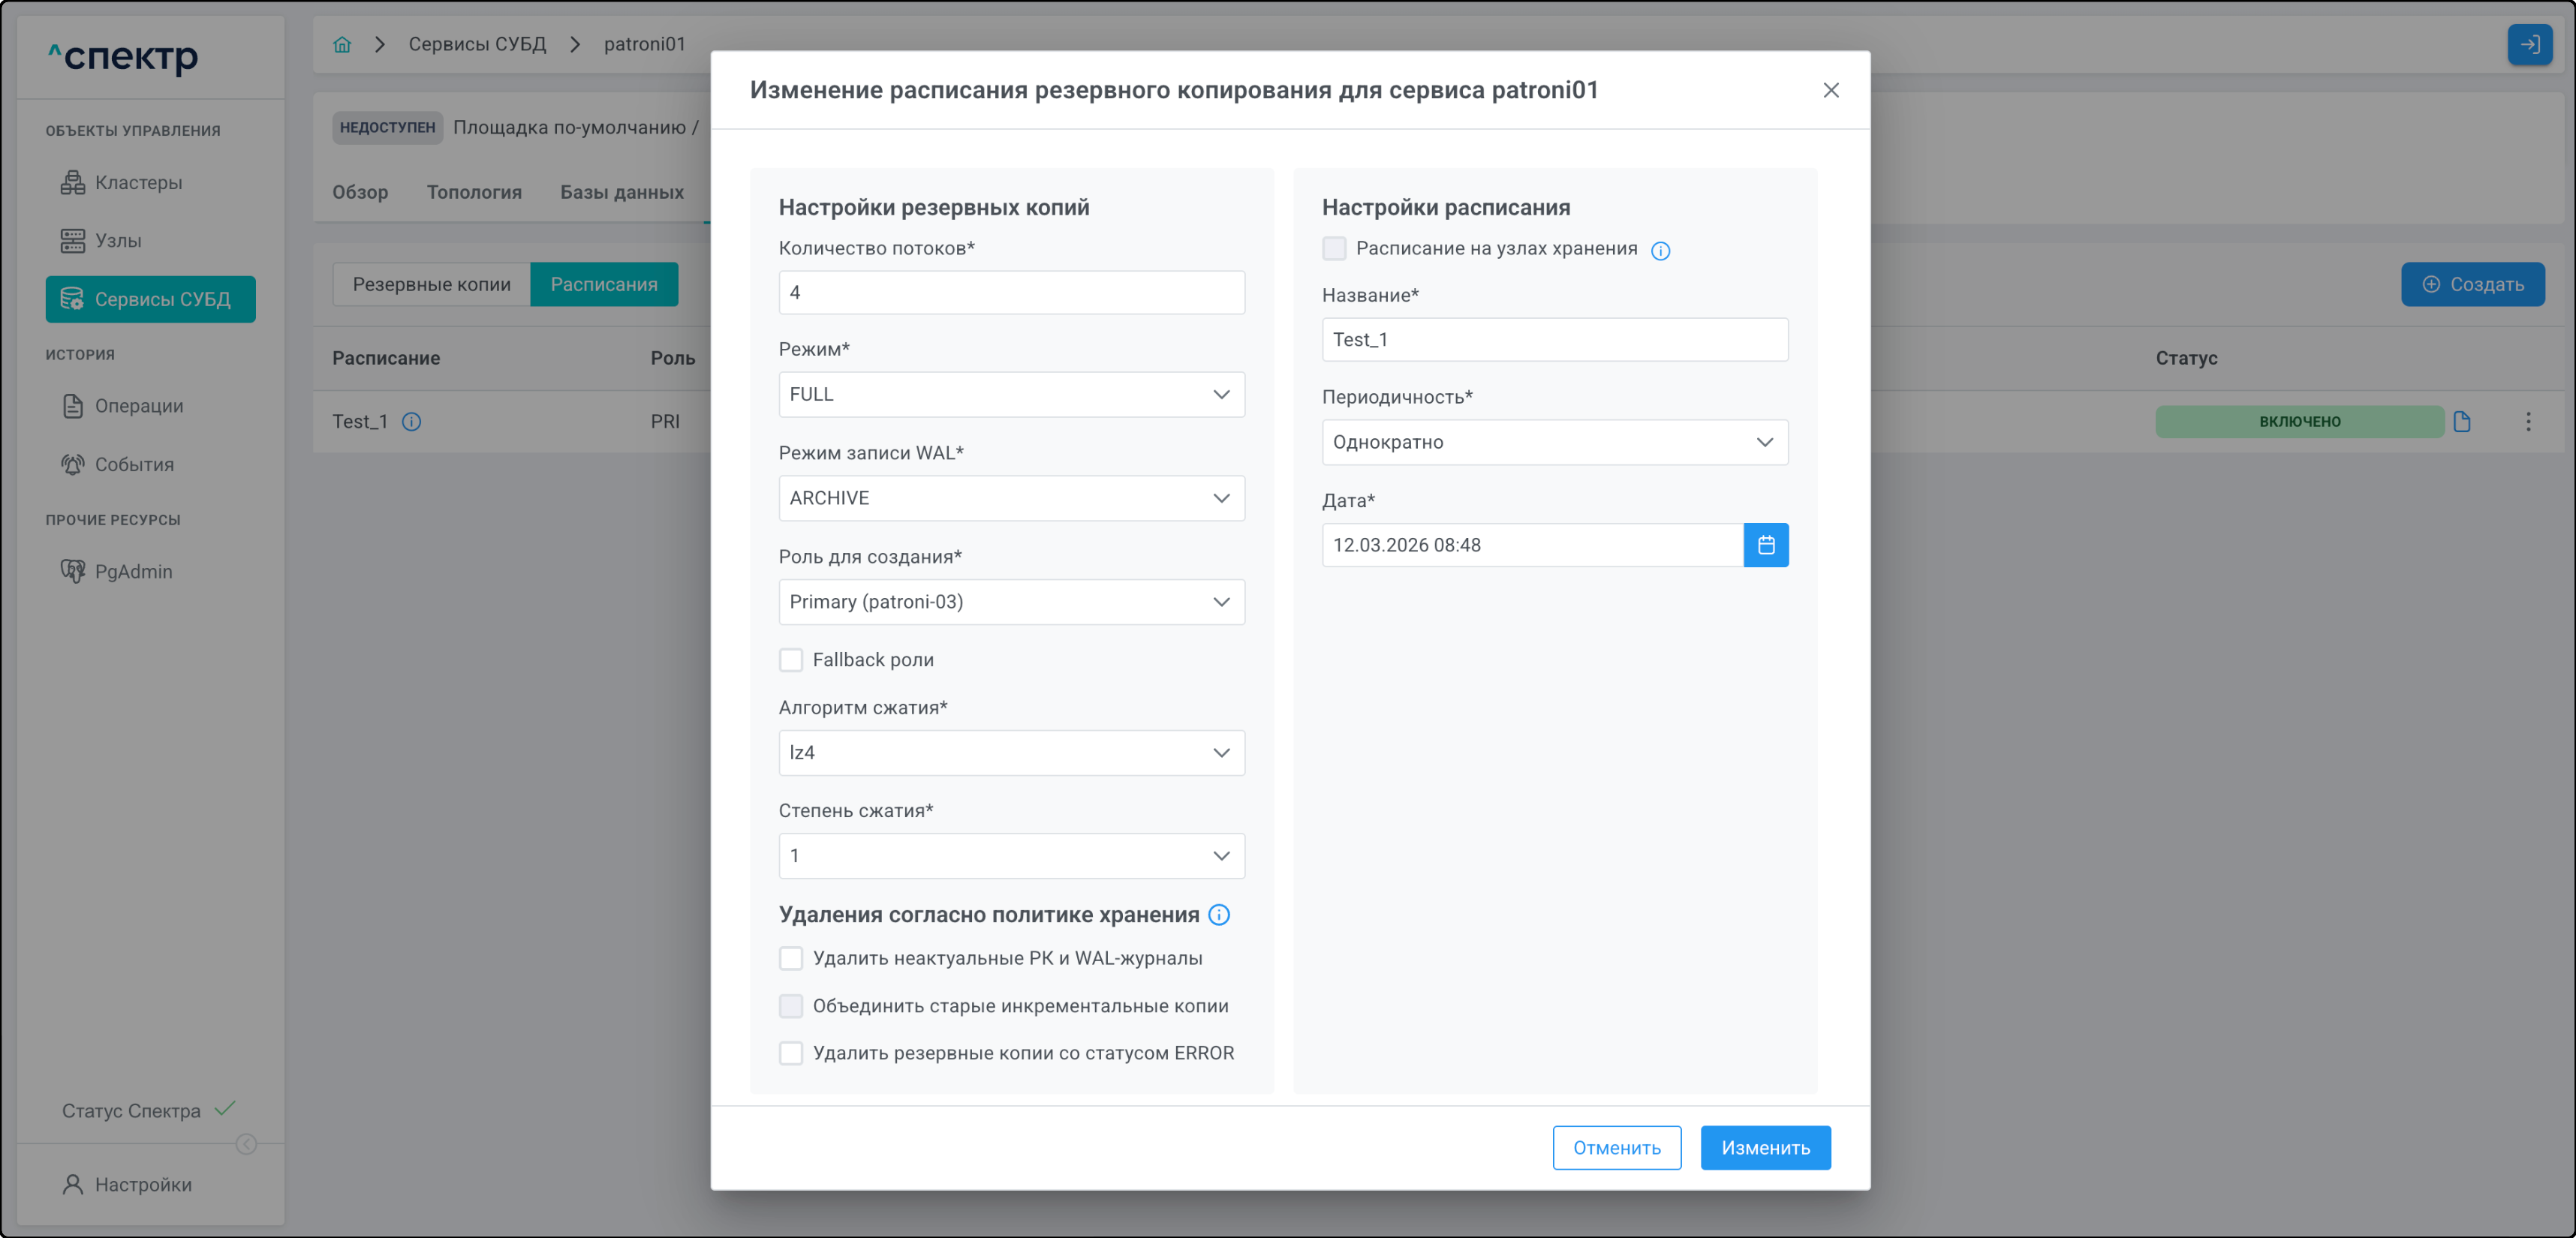Screen dimensions: 2576x1238
Task: Click info icon next to Test_1 name
Action: pos(411,422)
